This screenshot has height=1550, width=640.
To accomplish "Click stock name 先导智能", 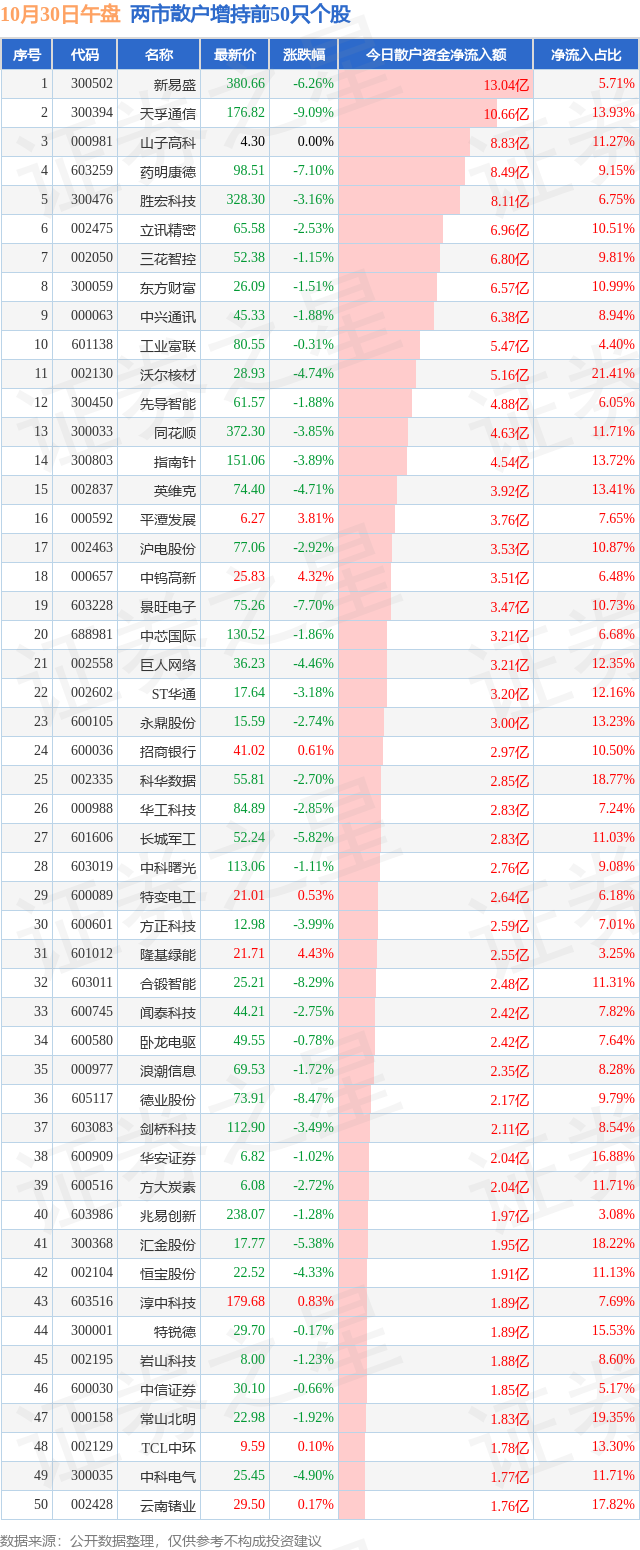I will [x=168, y=404].
